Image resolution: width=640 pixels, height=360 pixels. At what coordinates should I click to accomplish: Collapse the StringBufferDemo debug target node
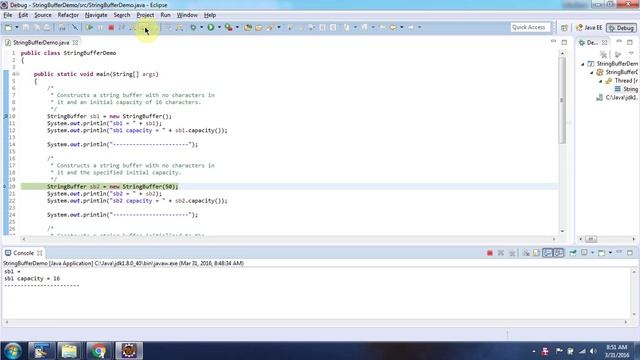[x=591, y=73]
